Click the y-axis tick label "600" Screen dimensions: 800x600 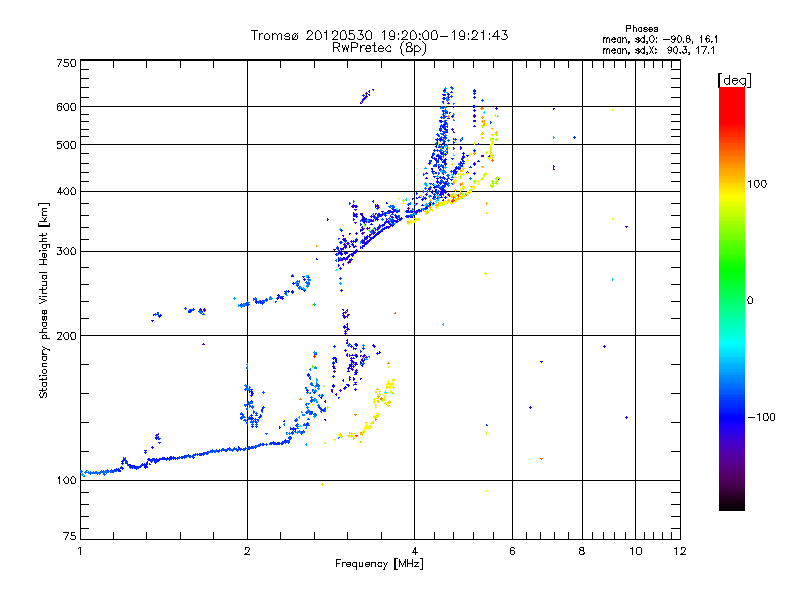coord(66,107)
